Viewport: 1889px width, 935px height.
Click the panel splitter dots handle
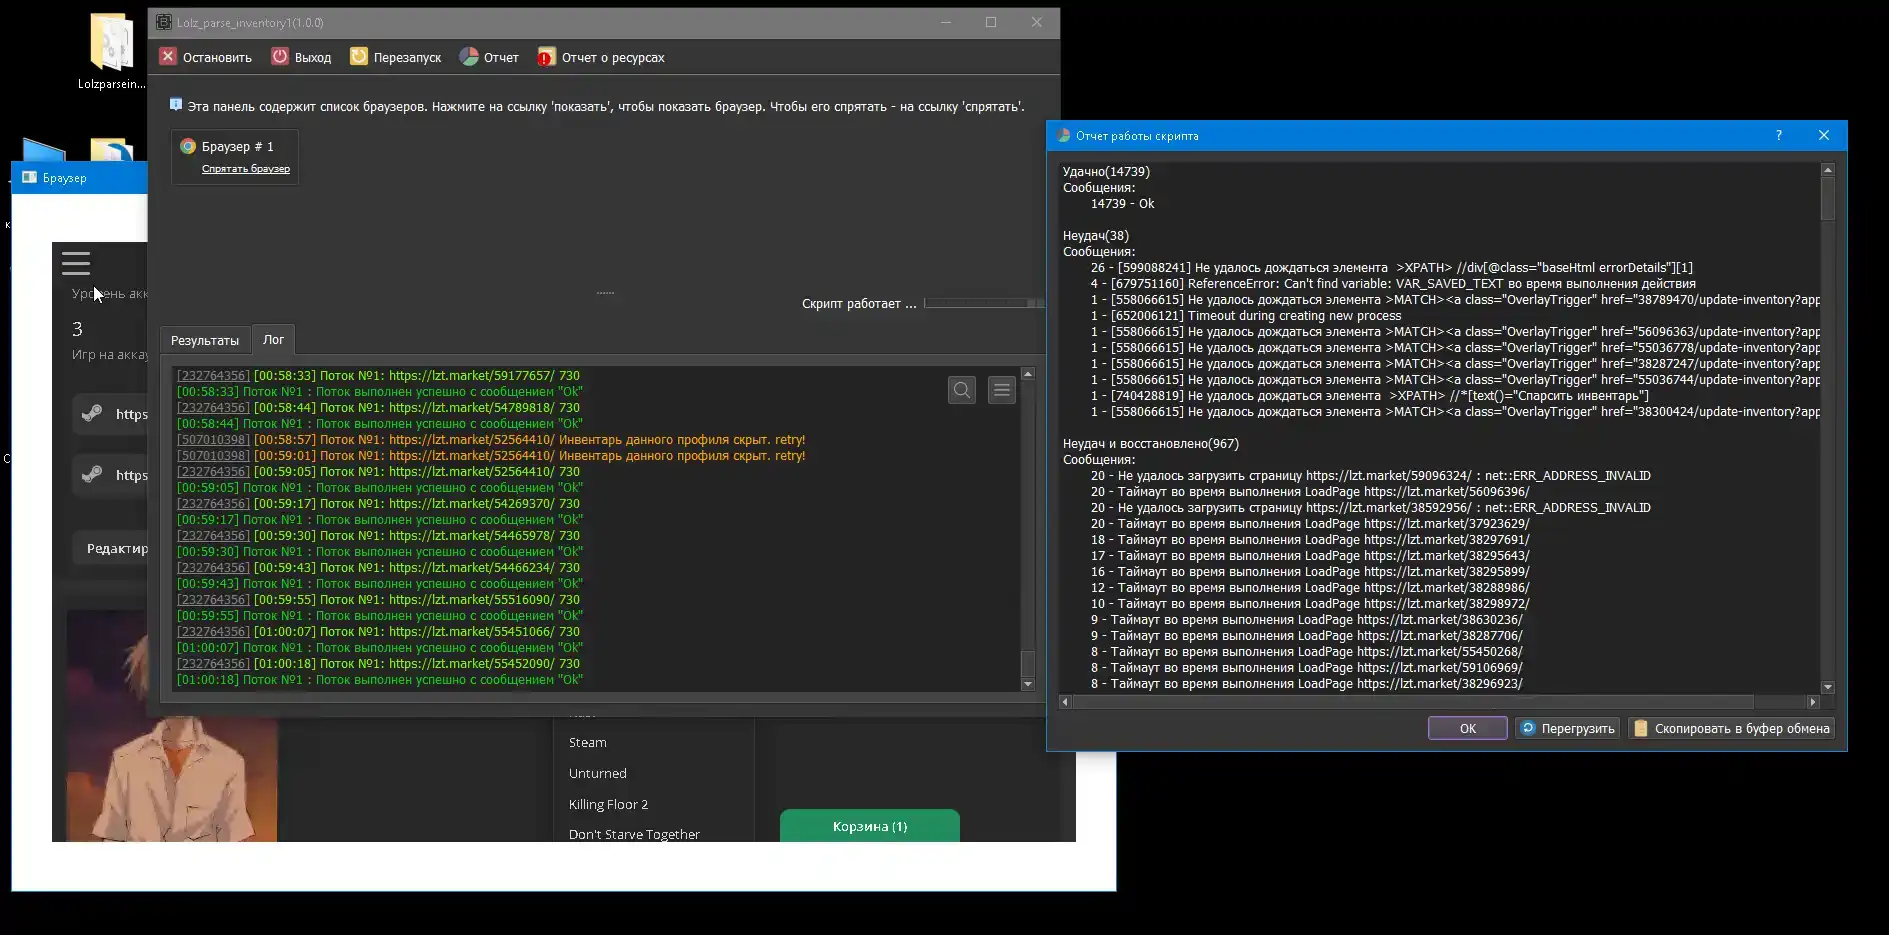pyautogui.click(x=605, y=293)
